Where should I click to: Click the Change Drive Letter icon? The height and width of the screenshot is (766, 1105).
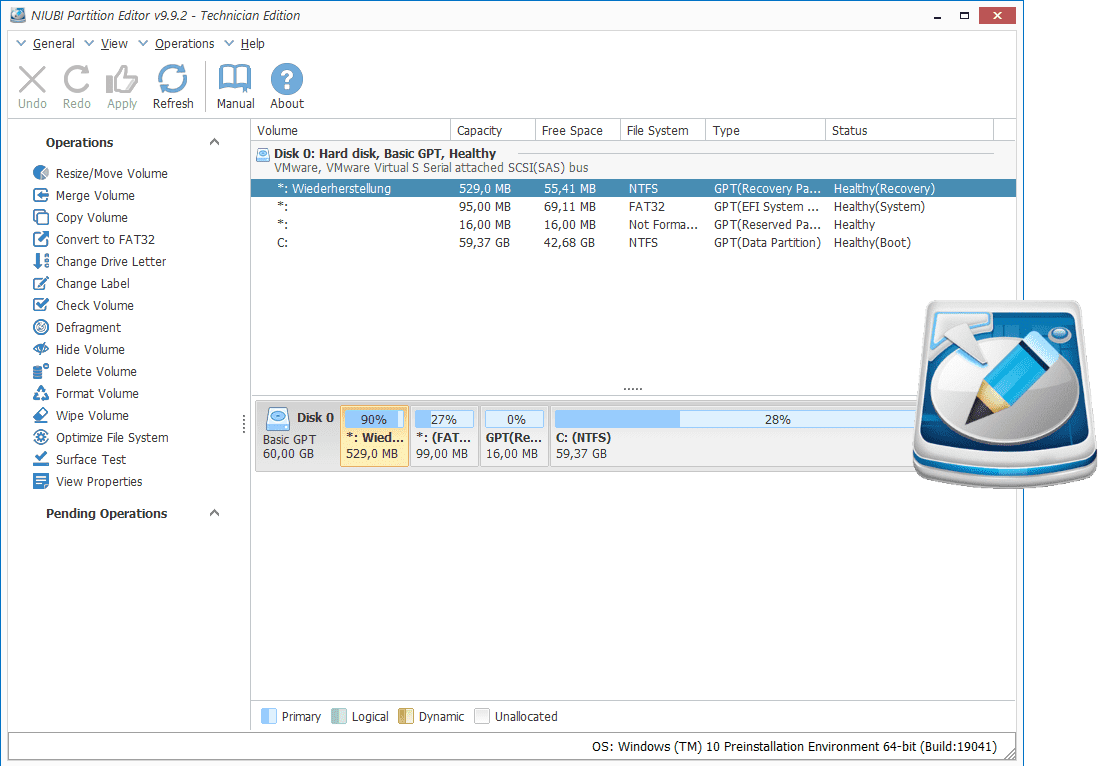click(41, 261)
